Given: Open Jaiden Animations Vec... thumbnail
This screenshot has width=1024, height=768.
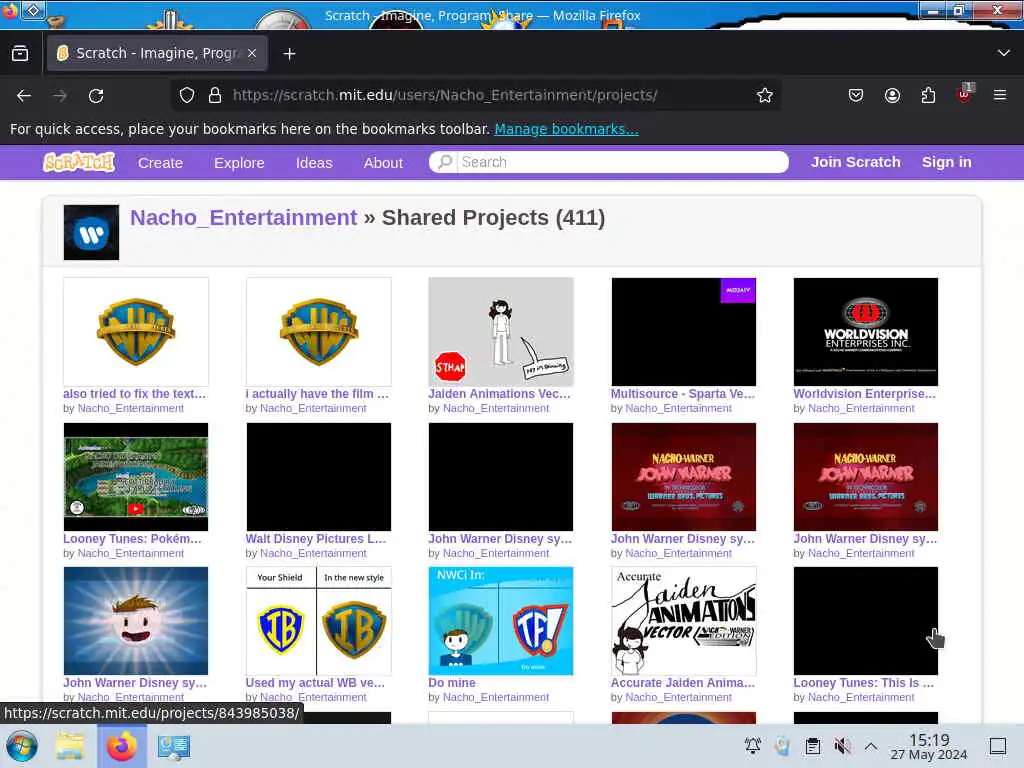Looking at the screenshot, I should (x=501, y=332).
